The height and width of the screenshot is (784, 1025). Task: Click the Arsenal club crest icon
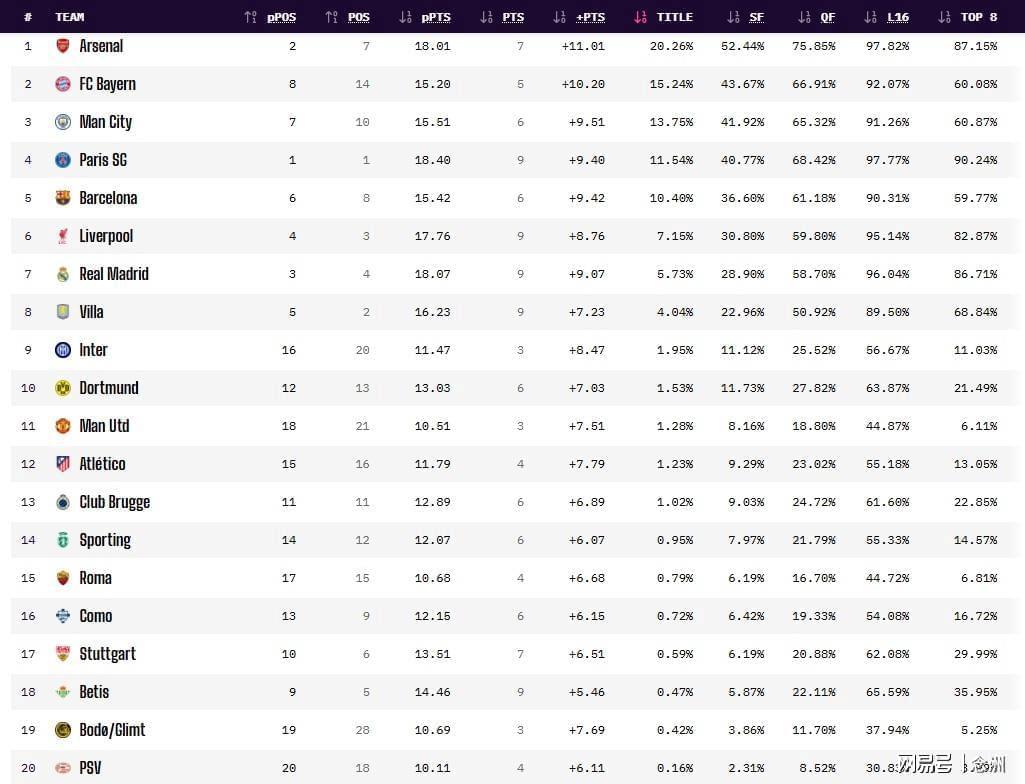63,46
